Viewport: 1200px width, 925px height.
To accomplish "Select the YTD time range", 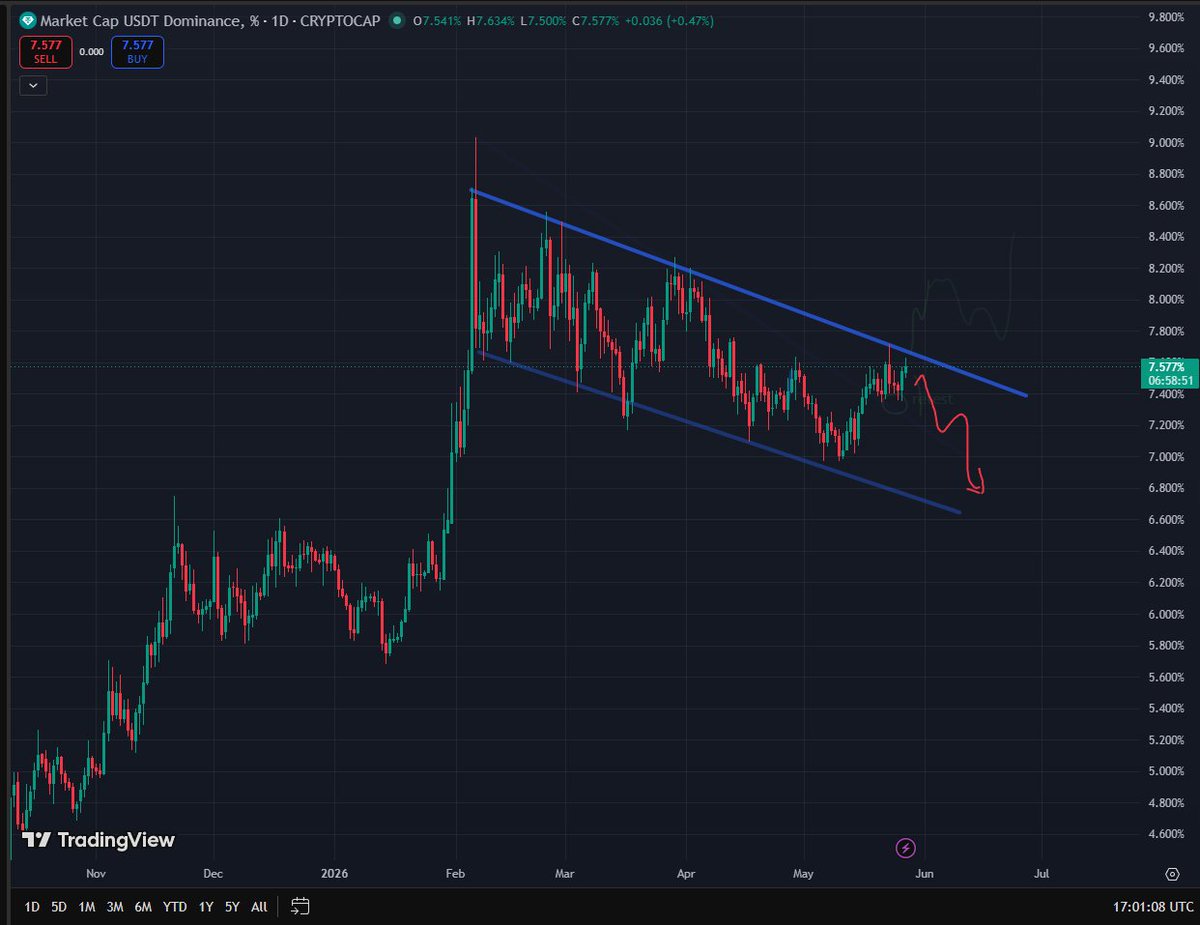I will coord(175,907).
